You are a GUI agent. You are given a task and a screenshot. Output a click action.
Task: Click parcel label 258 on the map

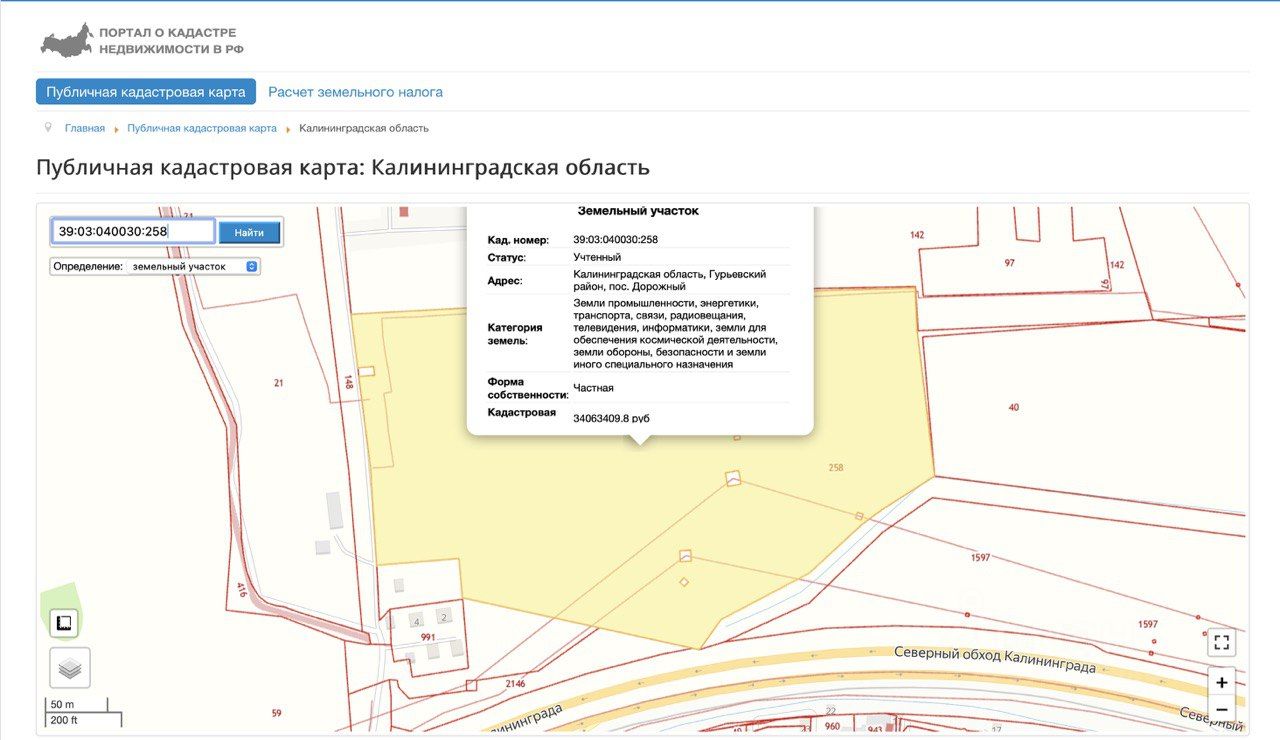(x=836, y=467)
